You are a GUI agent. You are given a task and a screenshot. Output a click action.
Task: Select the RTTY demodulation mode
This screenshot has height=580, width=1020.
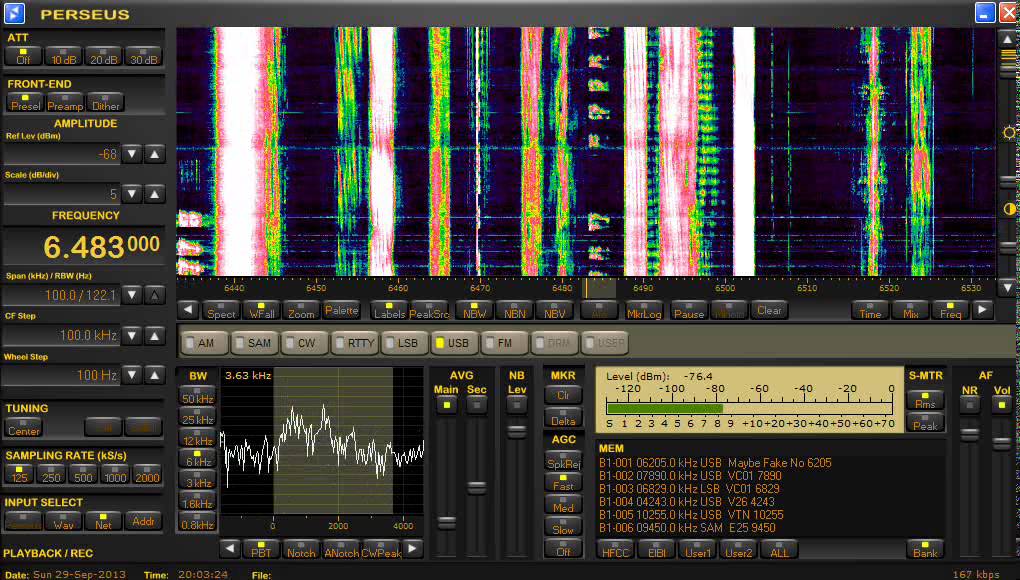click(x=355, y=343)
